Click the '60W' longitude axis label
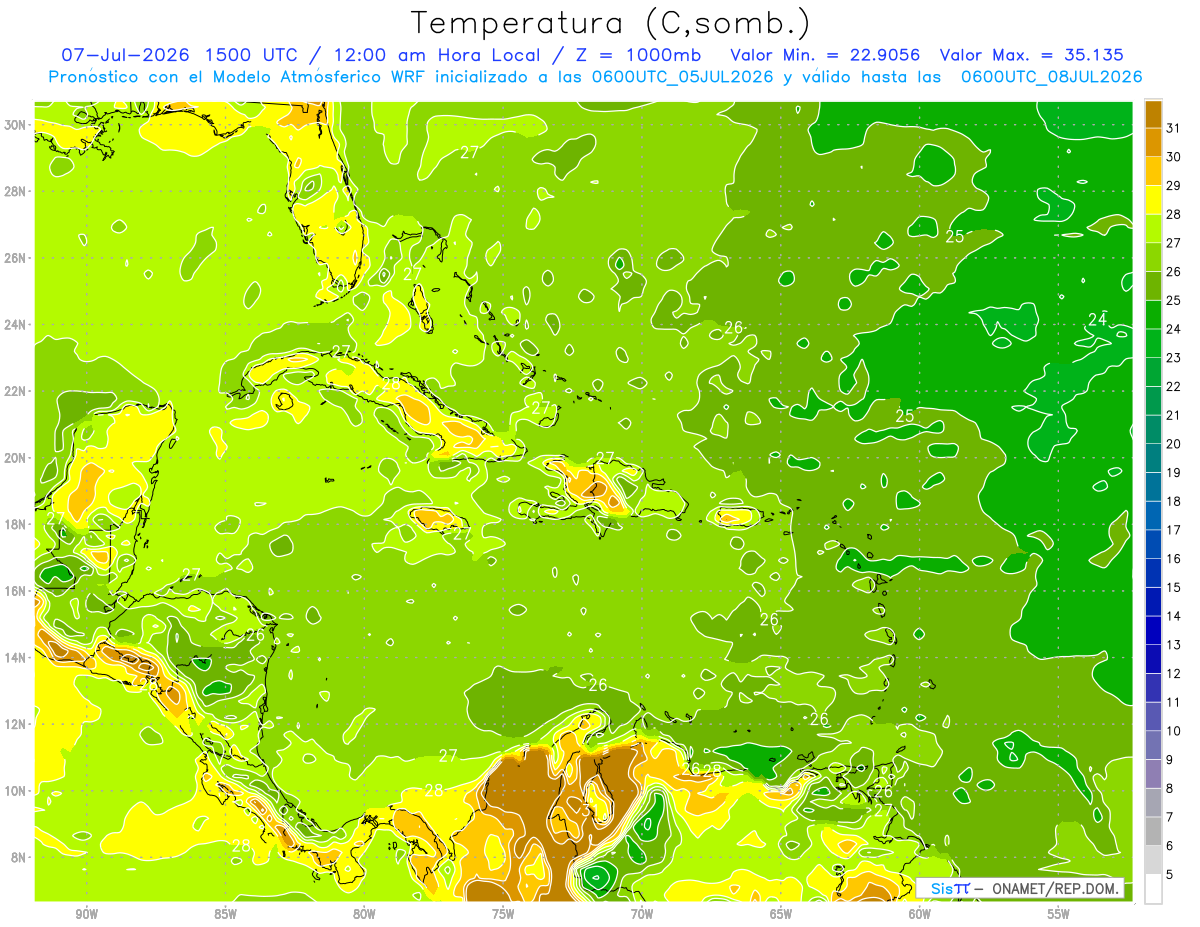Screen dimensions: 1200x927 coord(920,914)
